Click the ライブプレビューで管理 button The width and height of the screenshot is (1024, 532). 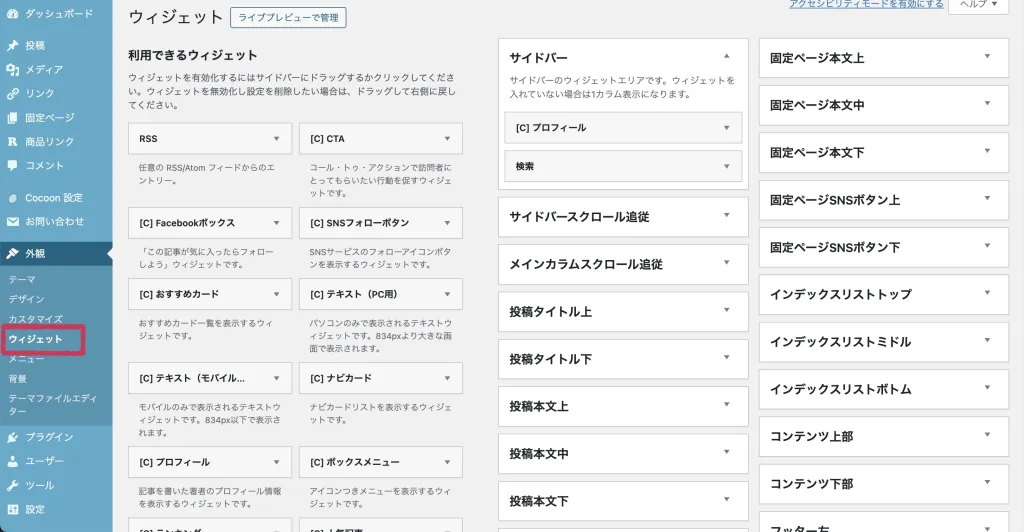[x=288, y=17]
